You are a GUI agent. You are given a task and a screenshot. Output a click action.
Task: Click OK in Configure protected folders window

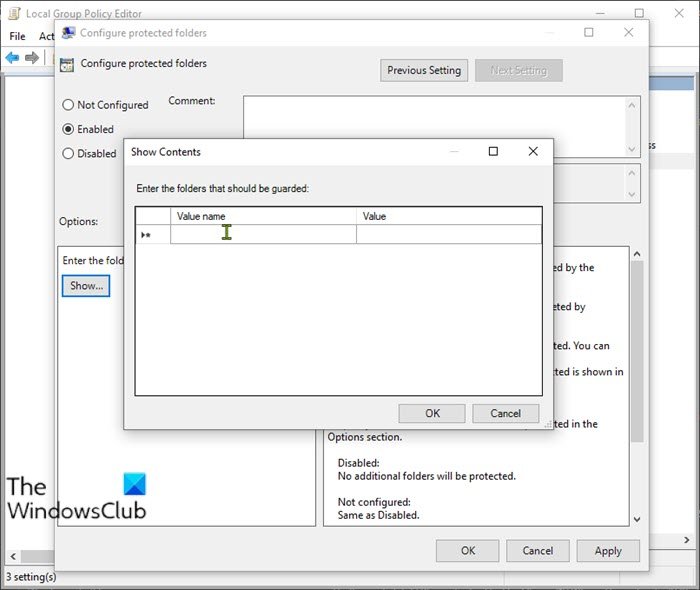(467, 551)
